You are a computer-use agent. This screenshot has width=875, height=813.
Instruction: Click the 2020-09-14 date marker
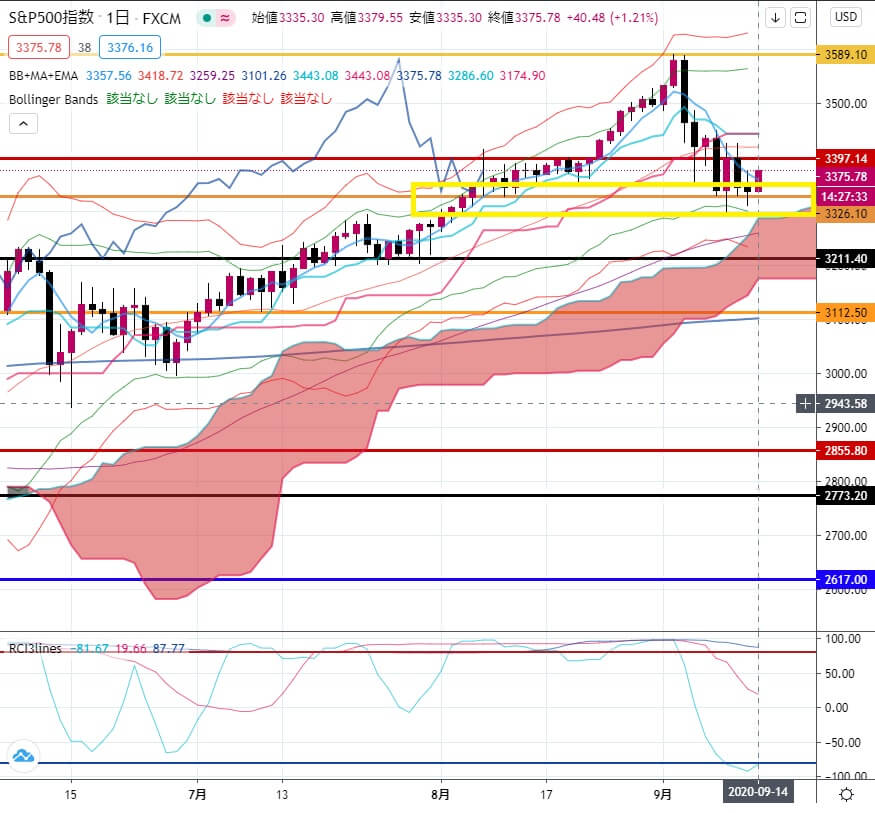758,792
